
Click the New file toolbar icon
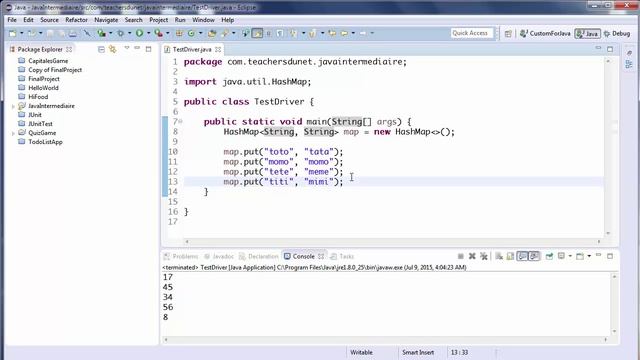[x=13, y=33]
